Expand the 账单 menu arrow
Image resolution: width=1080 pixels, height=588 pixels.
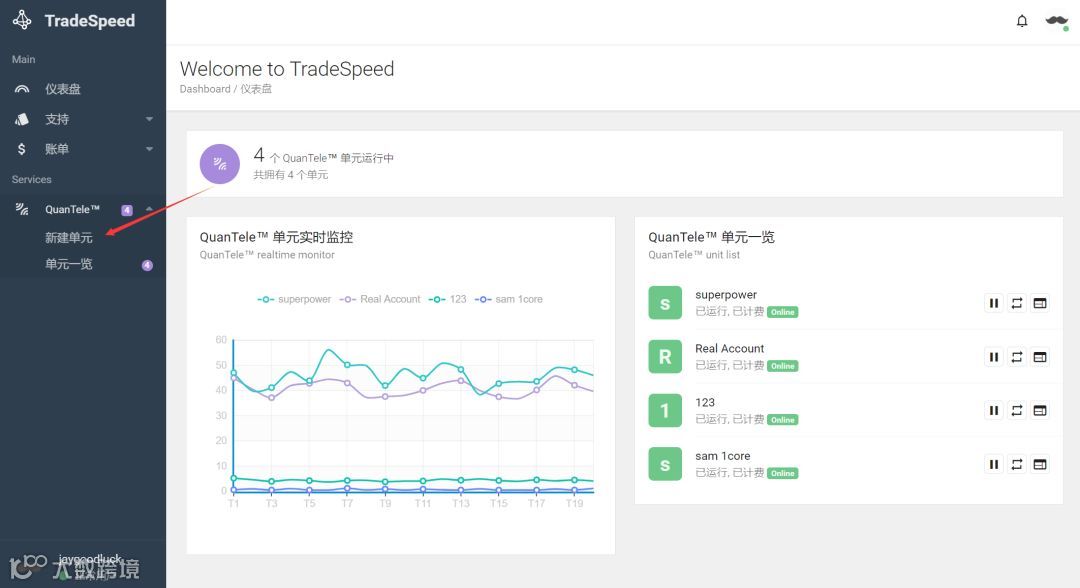pyautogui.click(x=149, y=149)
